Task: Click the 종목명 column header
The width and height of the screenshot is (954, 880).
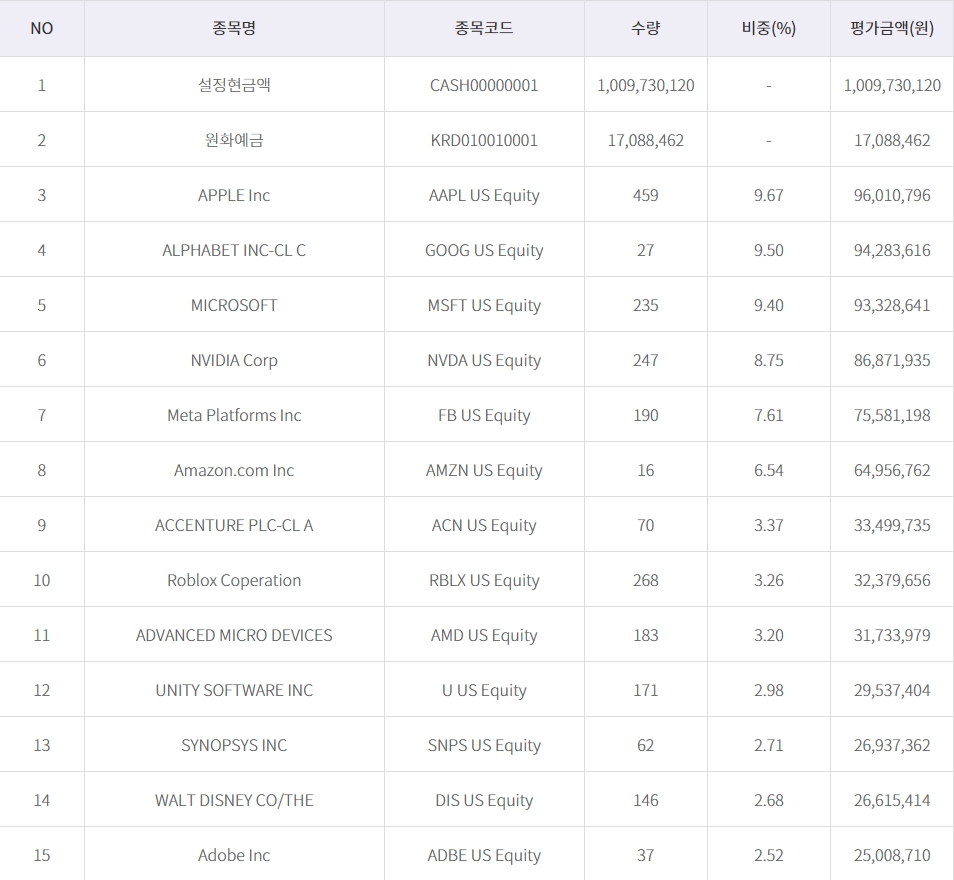Action: pos(234,28)
